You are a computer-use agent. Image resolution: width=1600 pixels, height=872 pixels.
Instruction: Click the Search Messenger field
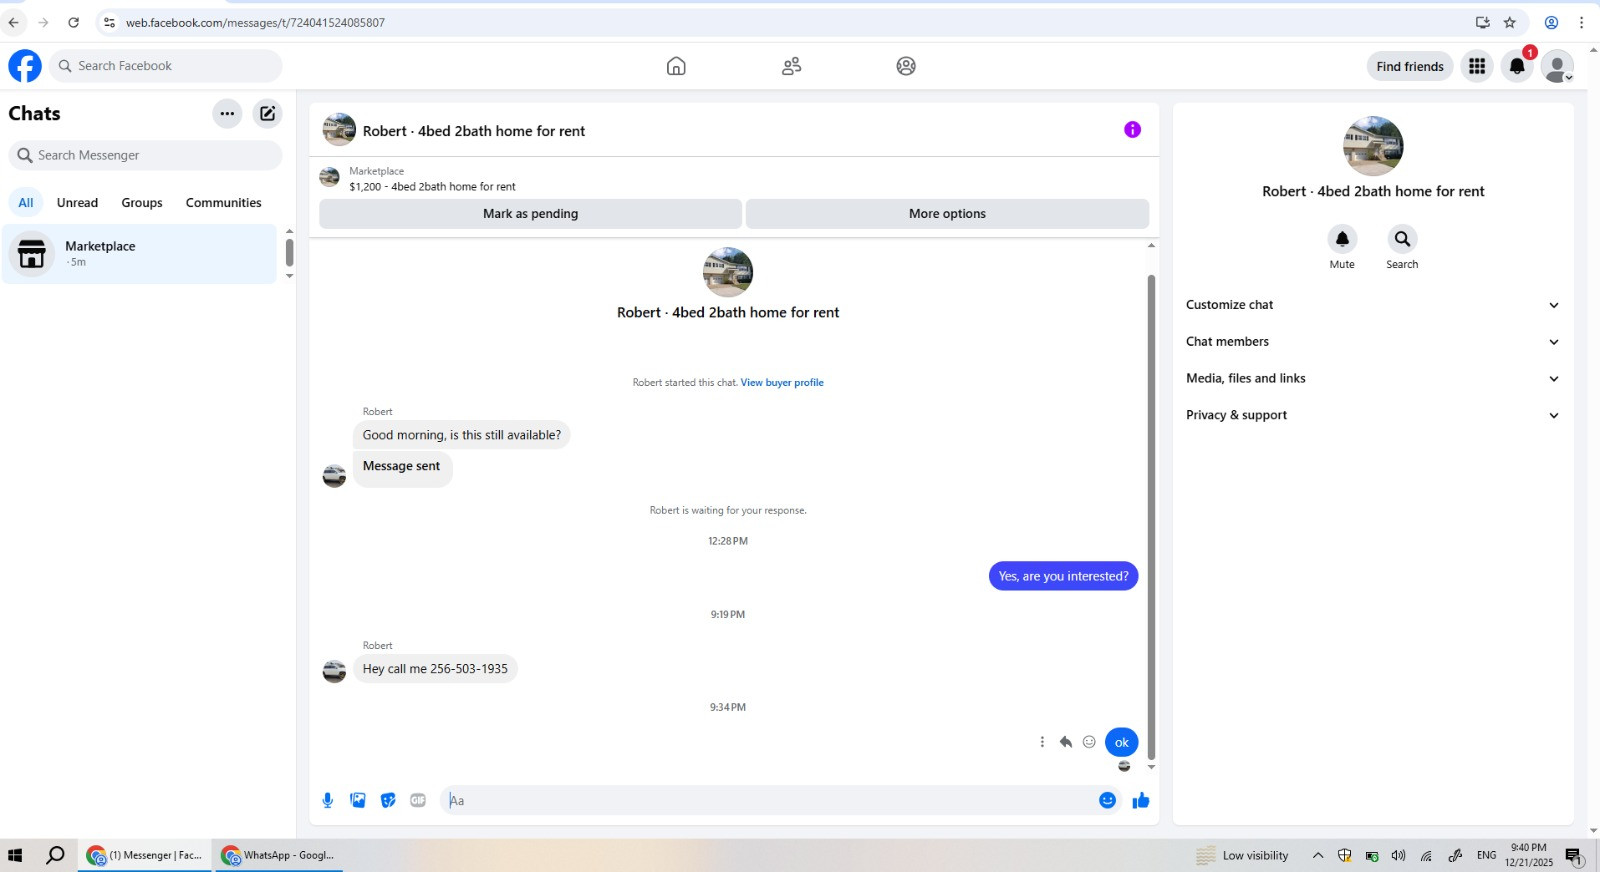coord(145,155)
